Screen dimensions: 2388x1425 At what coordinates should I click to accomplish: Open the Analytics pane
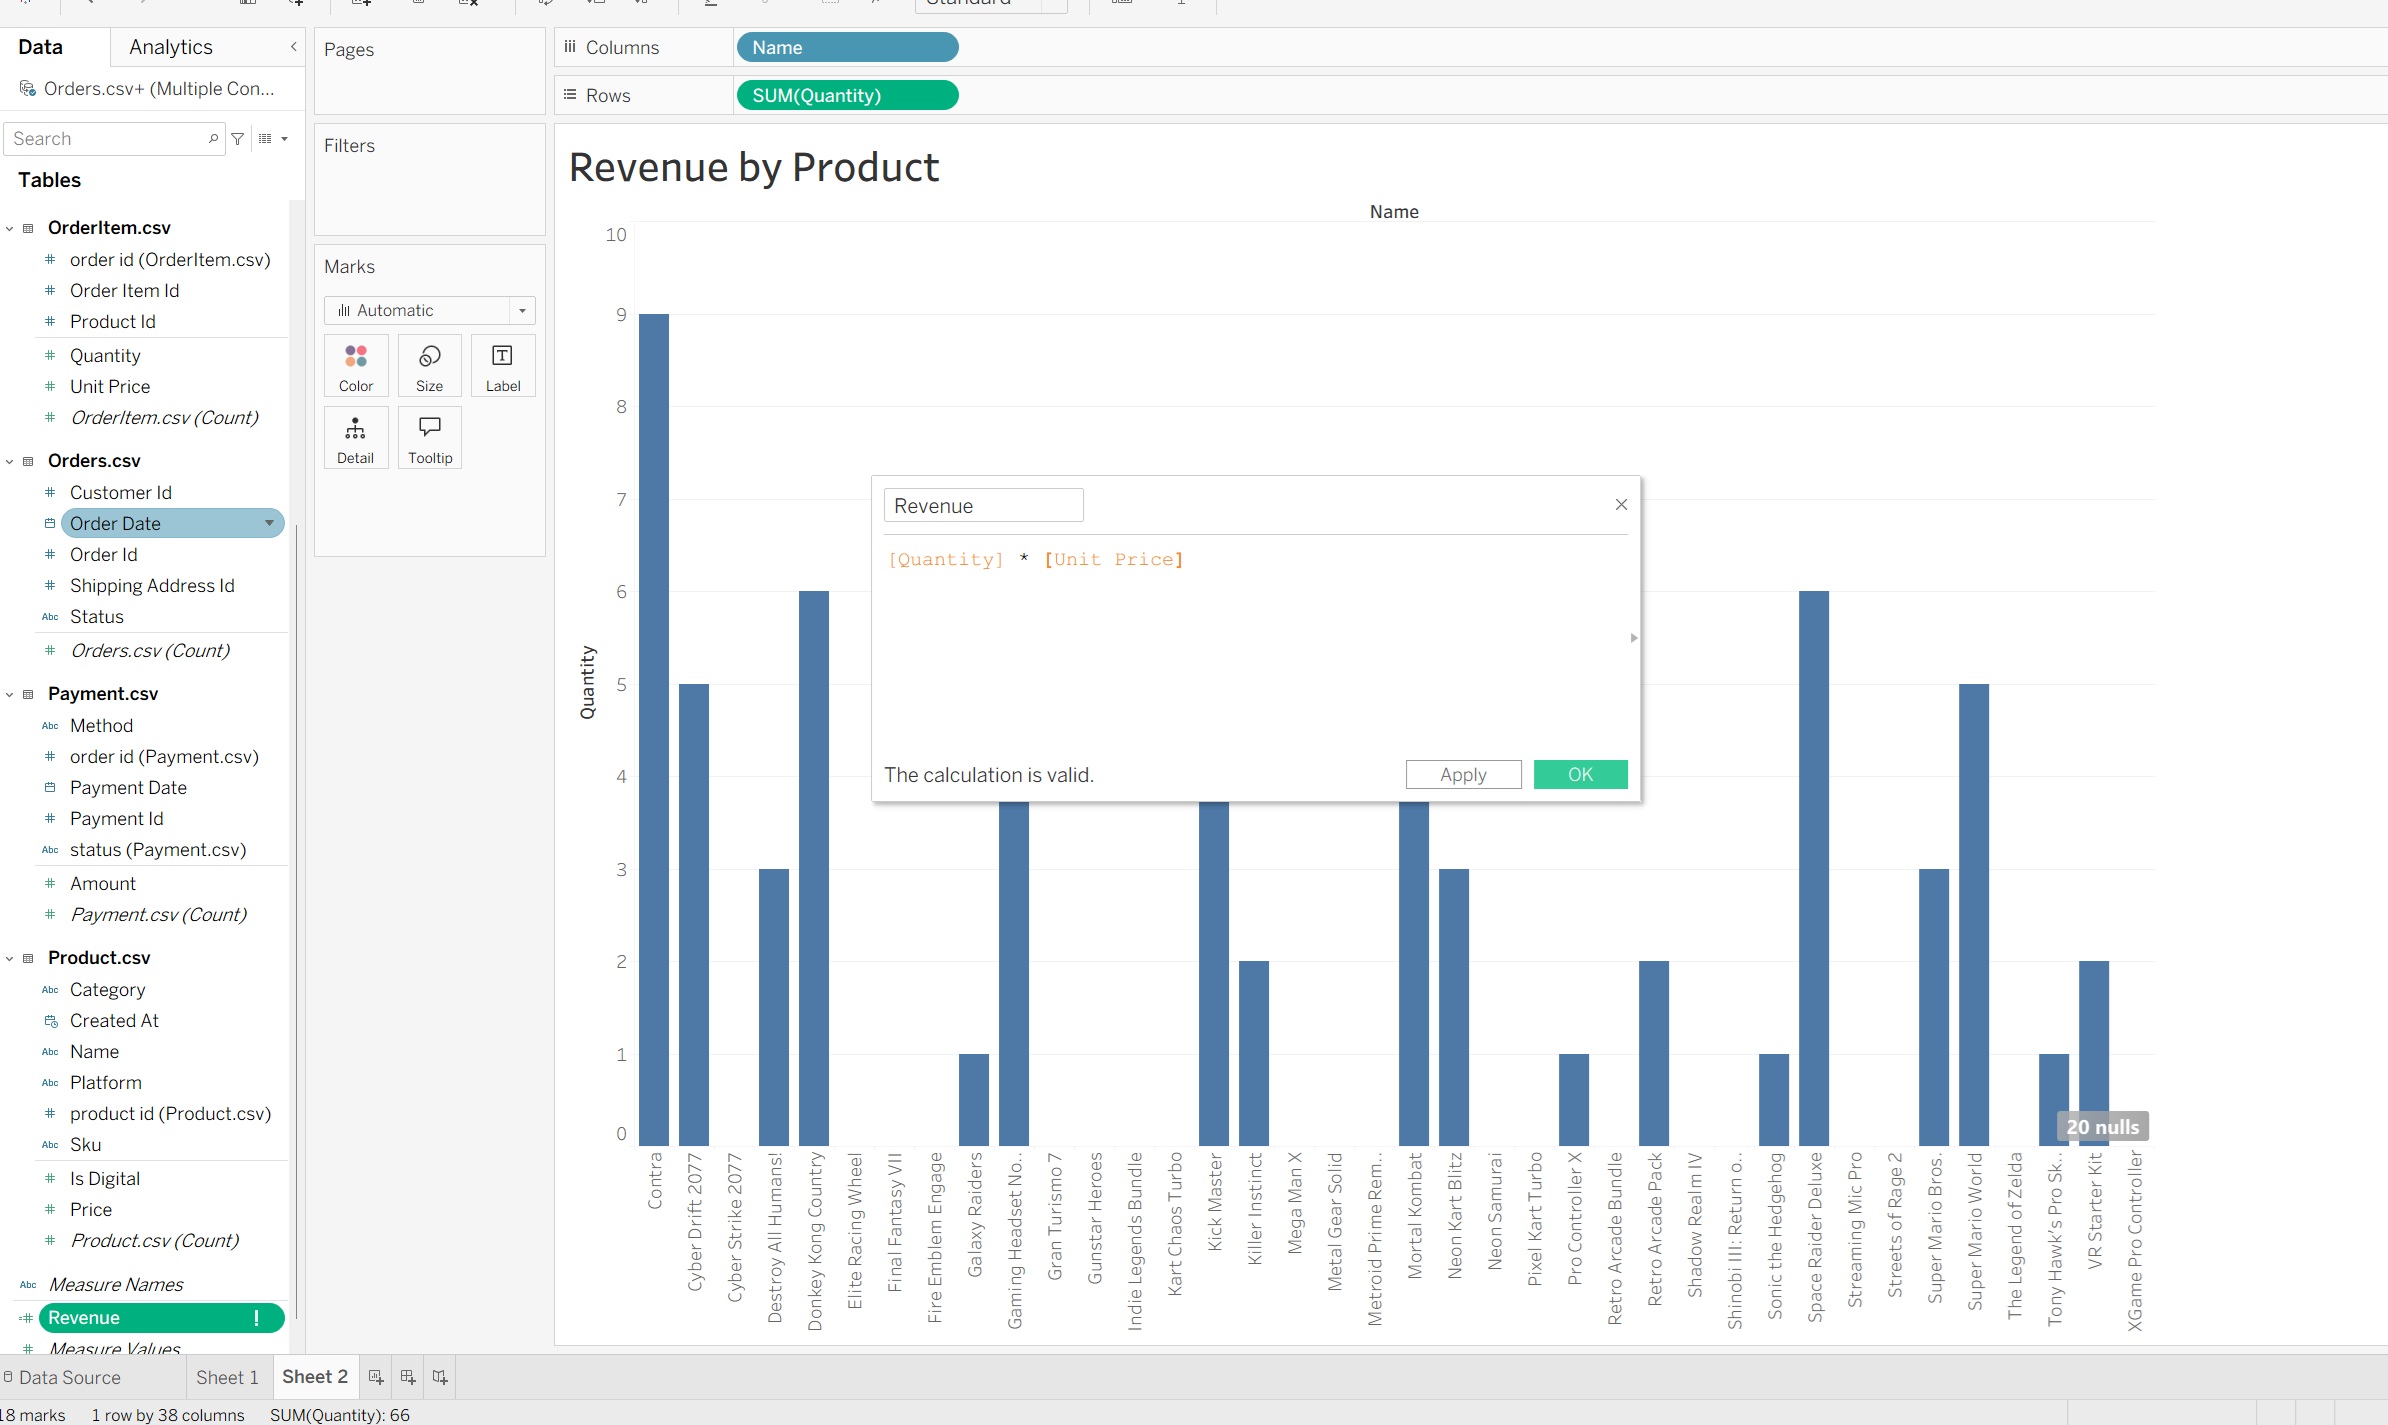tap(169, 46)
